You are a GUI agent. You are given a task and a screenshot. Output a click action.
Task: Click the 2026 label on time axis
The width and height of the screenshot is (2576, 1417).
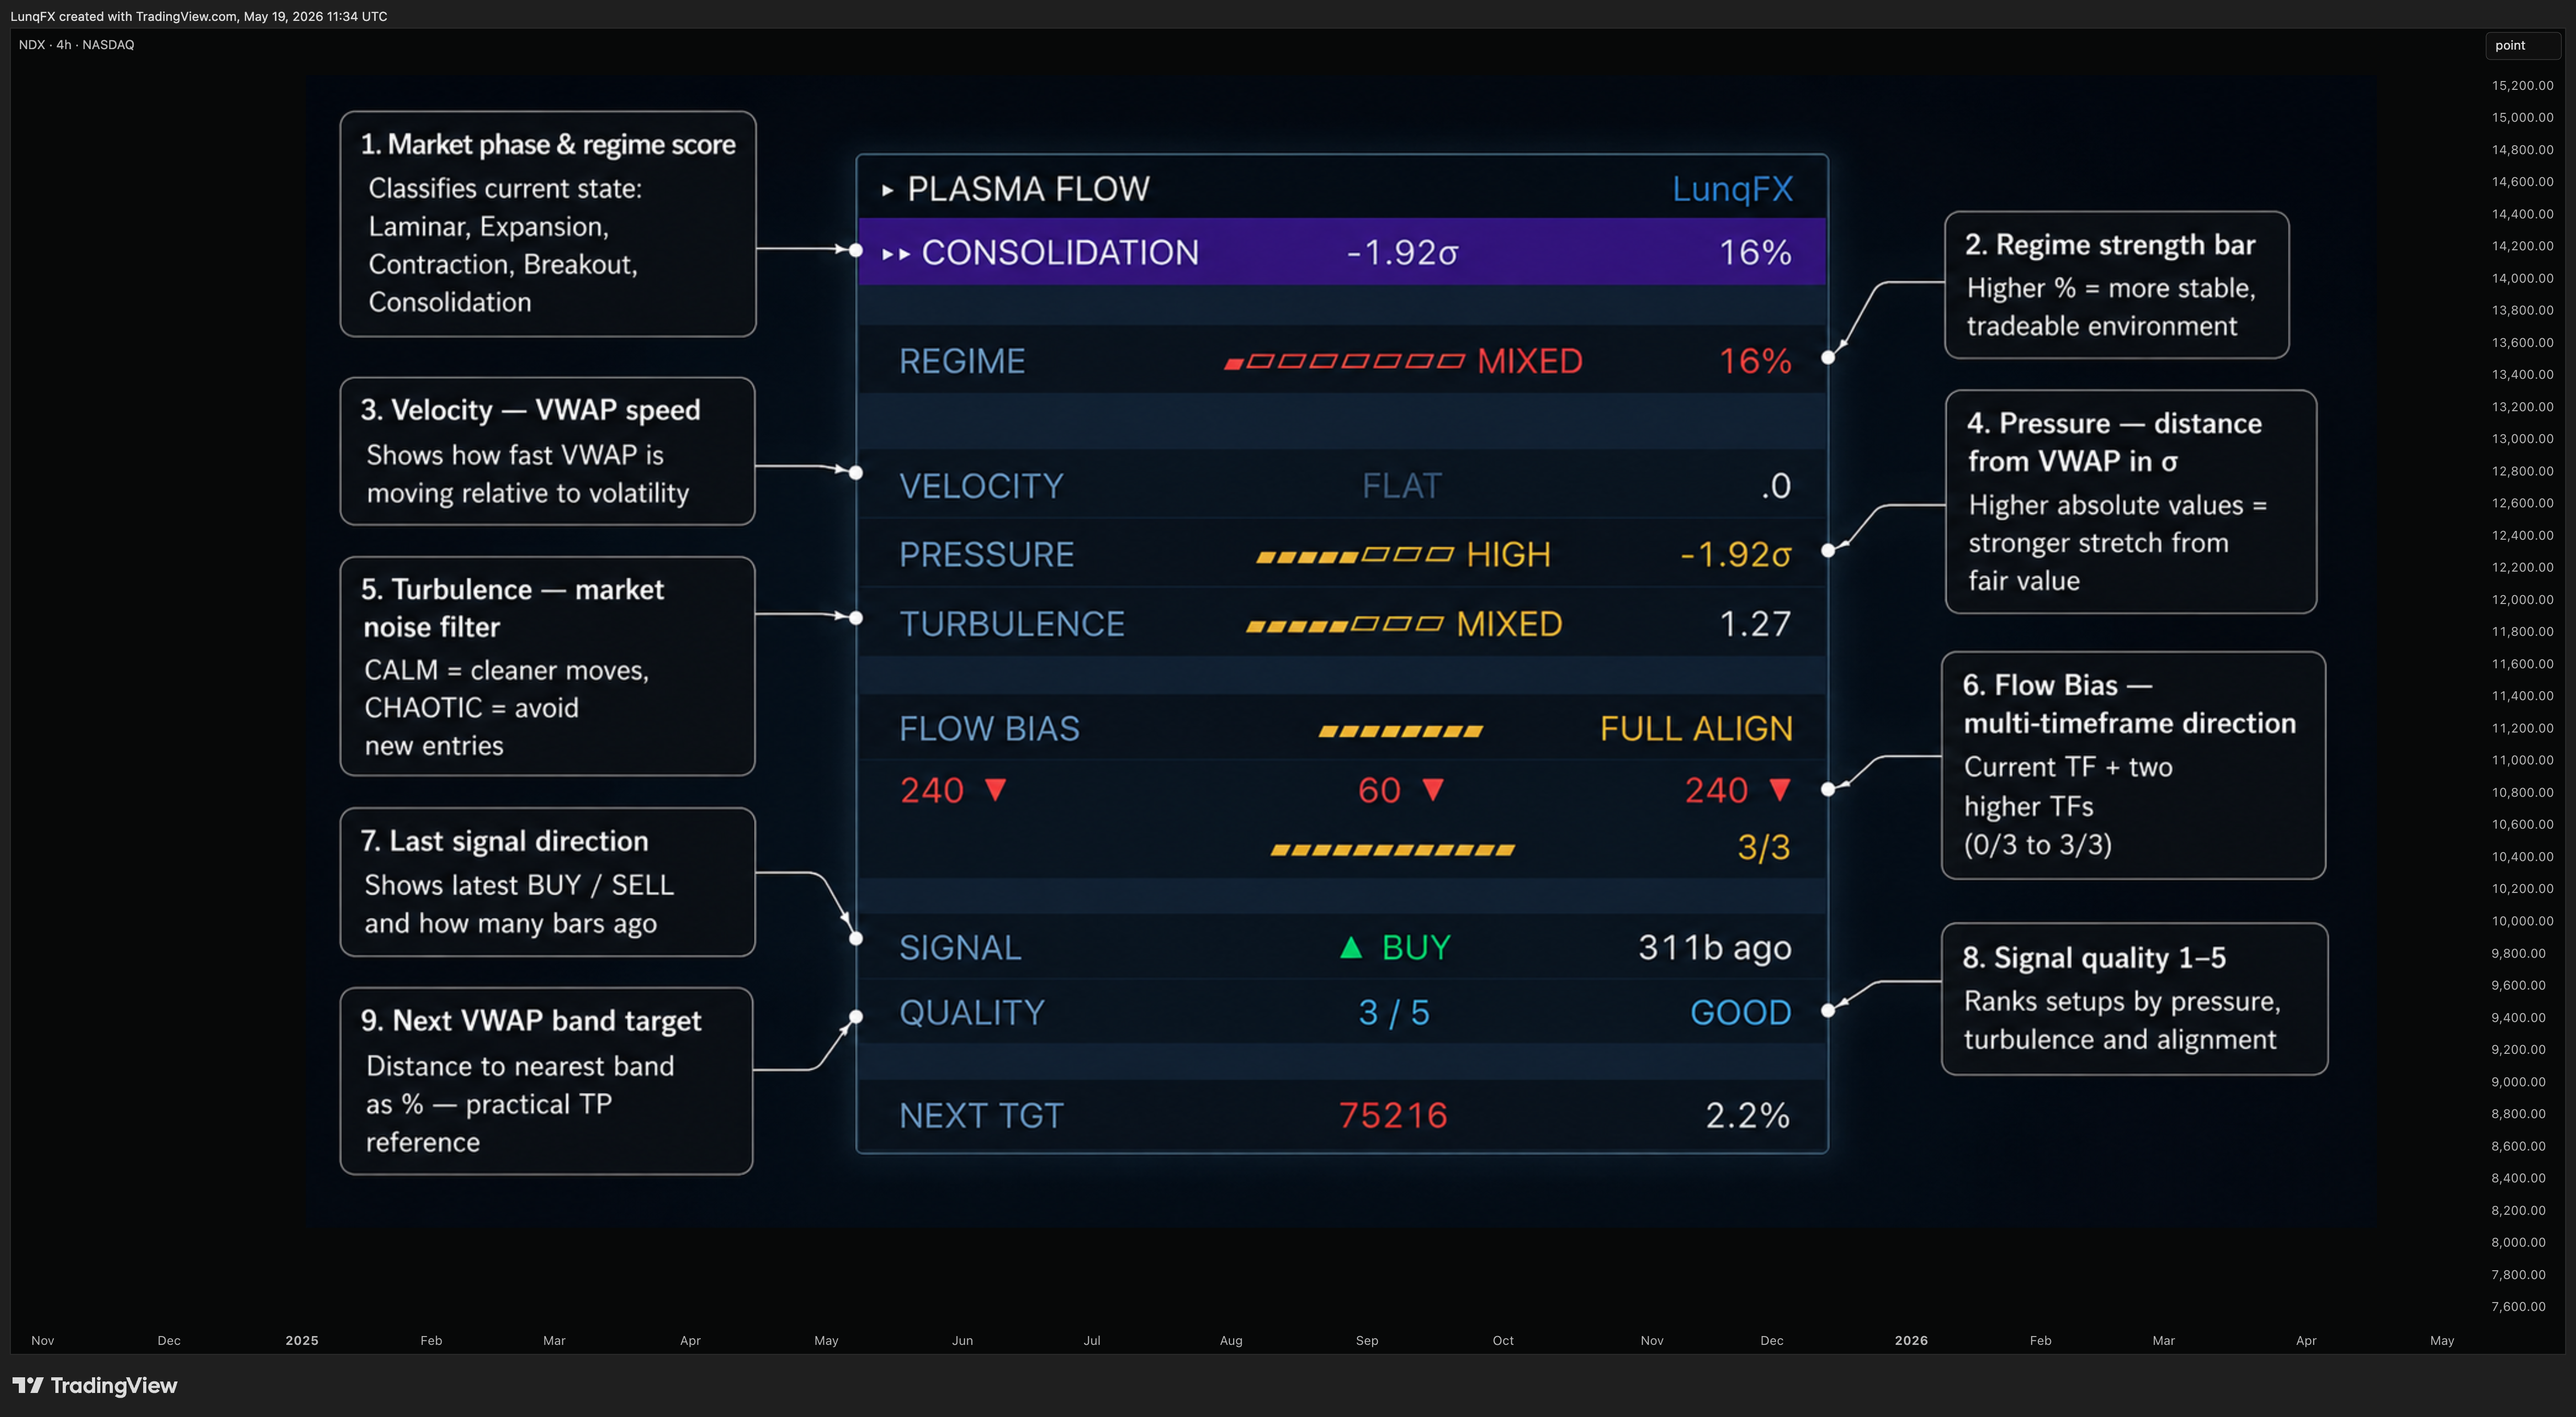coord(1911,1341)
